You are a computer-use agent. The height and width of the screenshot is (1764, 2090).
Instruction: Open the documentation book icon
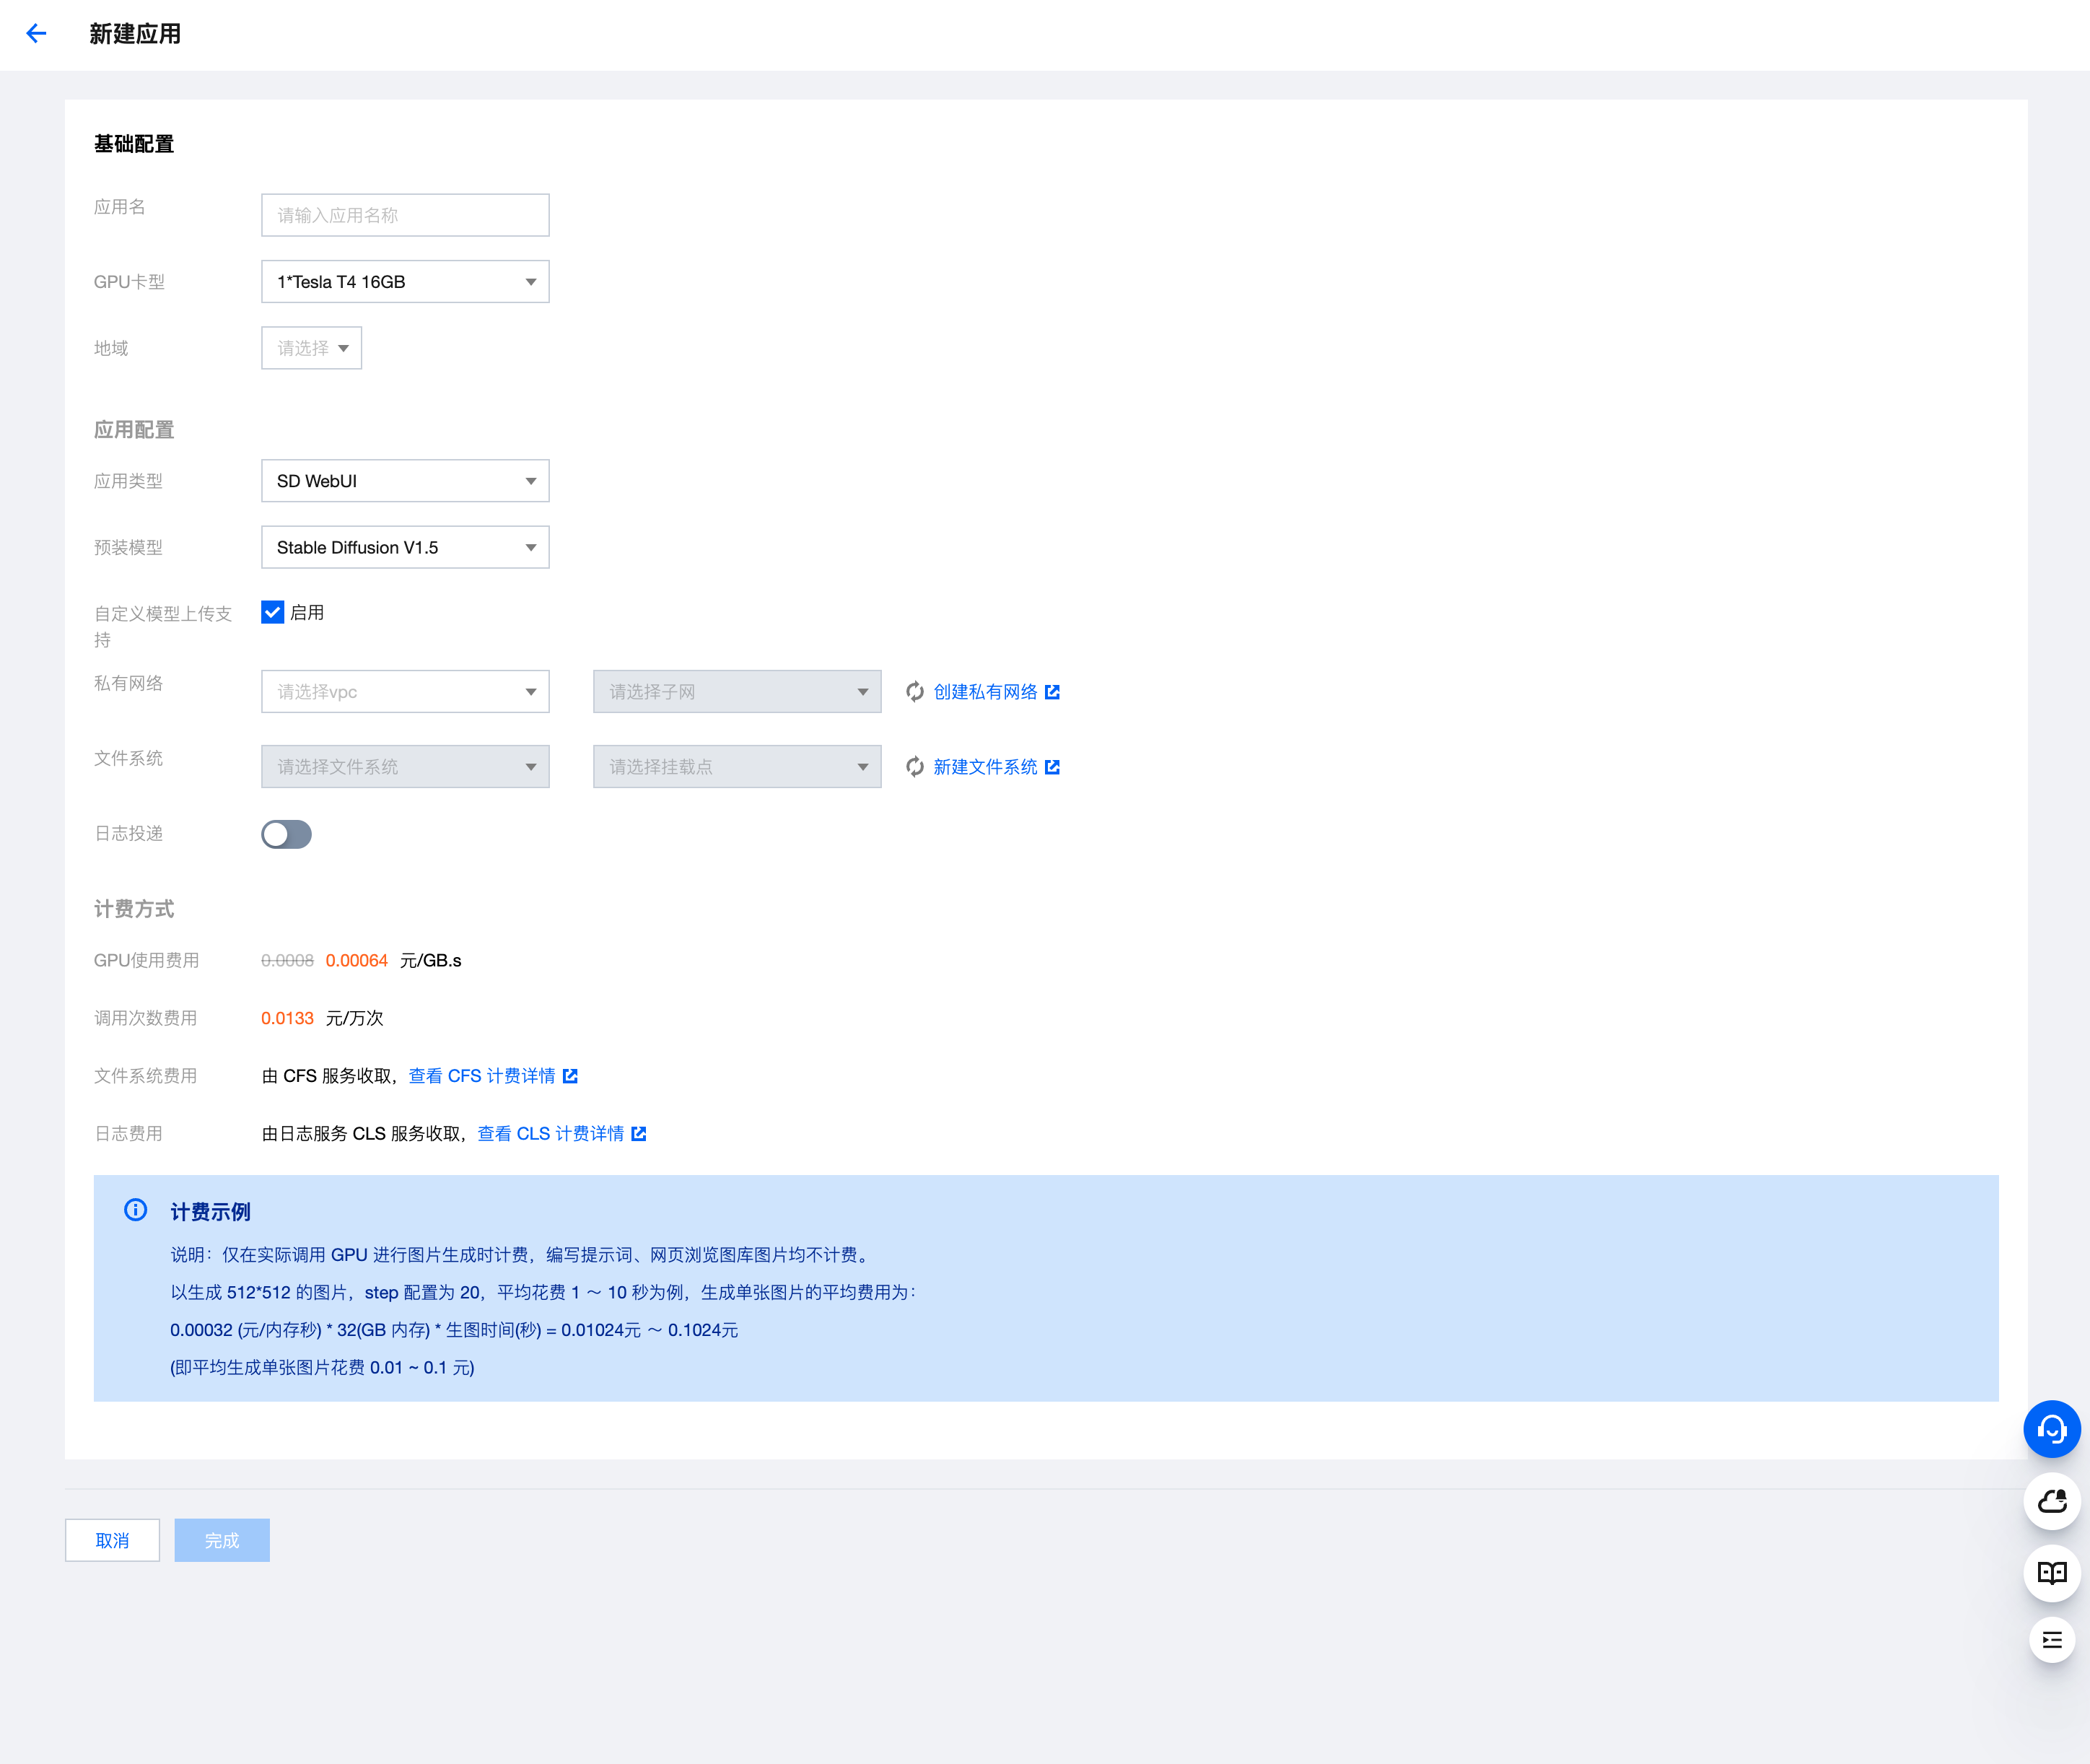[x=2051, y=1573]
